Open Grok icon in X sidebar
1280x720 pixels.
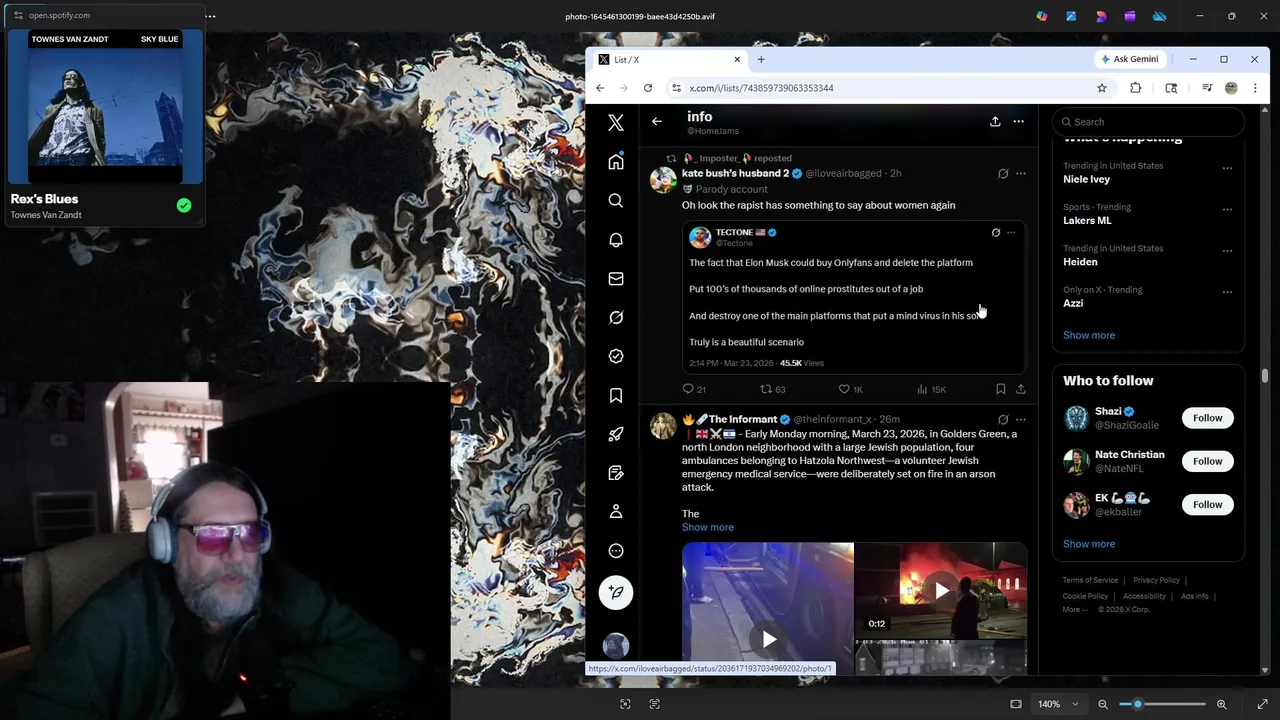pyautogui.click(x=616, y=318)
